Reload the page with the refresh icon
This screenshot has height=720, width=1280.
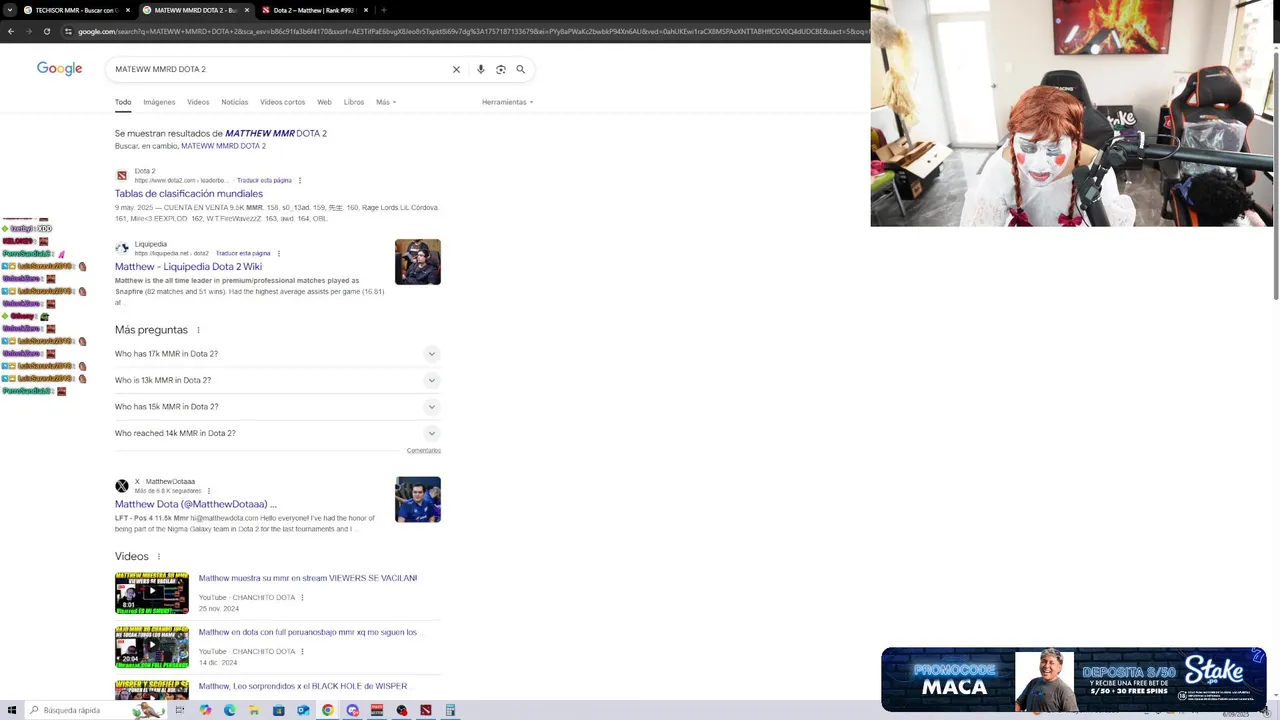point(46,31)
